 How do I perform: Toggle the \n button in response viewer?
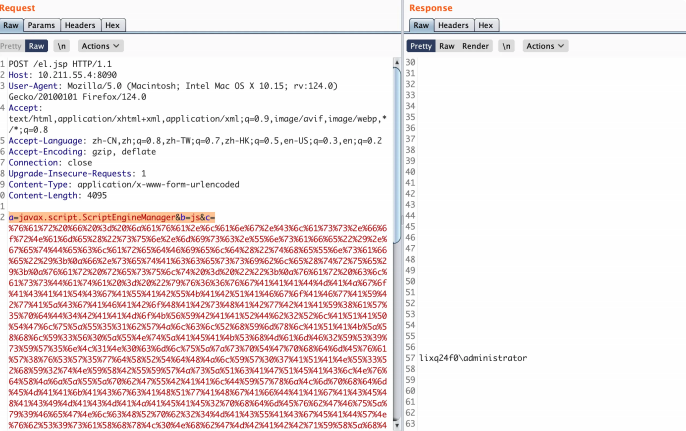pos(506,46)
